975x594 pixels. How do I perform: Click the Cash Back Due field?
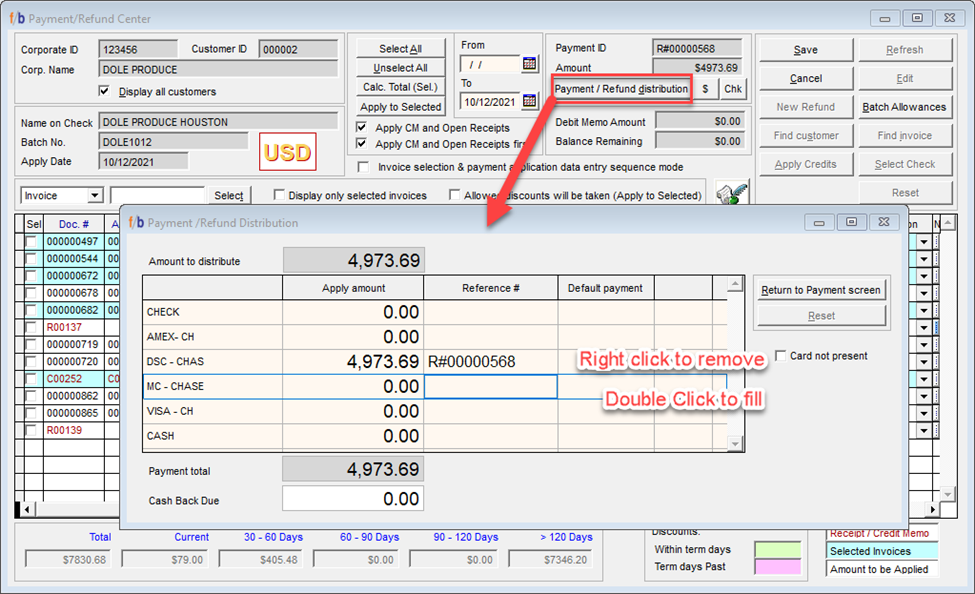[x=353, y=499]
